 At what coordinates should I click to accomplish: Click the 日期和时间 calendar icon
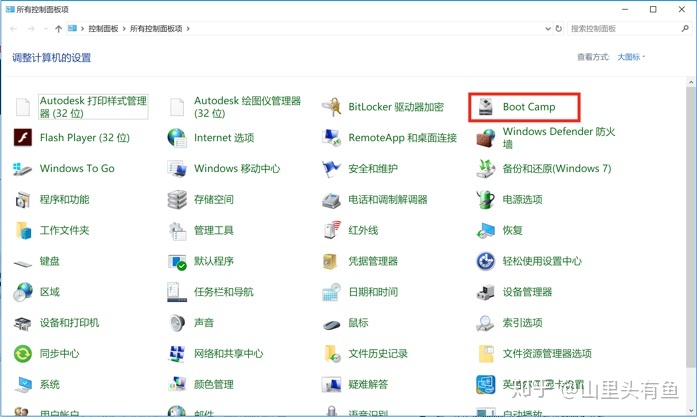pyautogui.click(x=332, y=292)
